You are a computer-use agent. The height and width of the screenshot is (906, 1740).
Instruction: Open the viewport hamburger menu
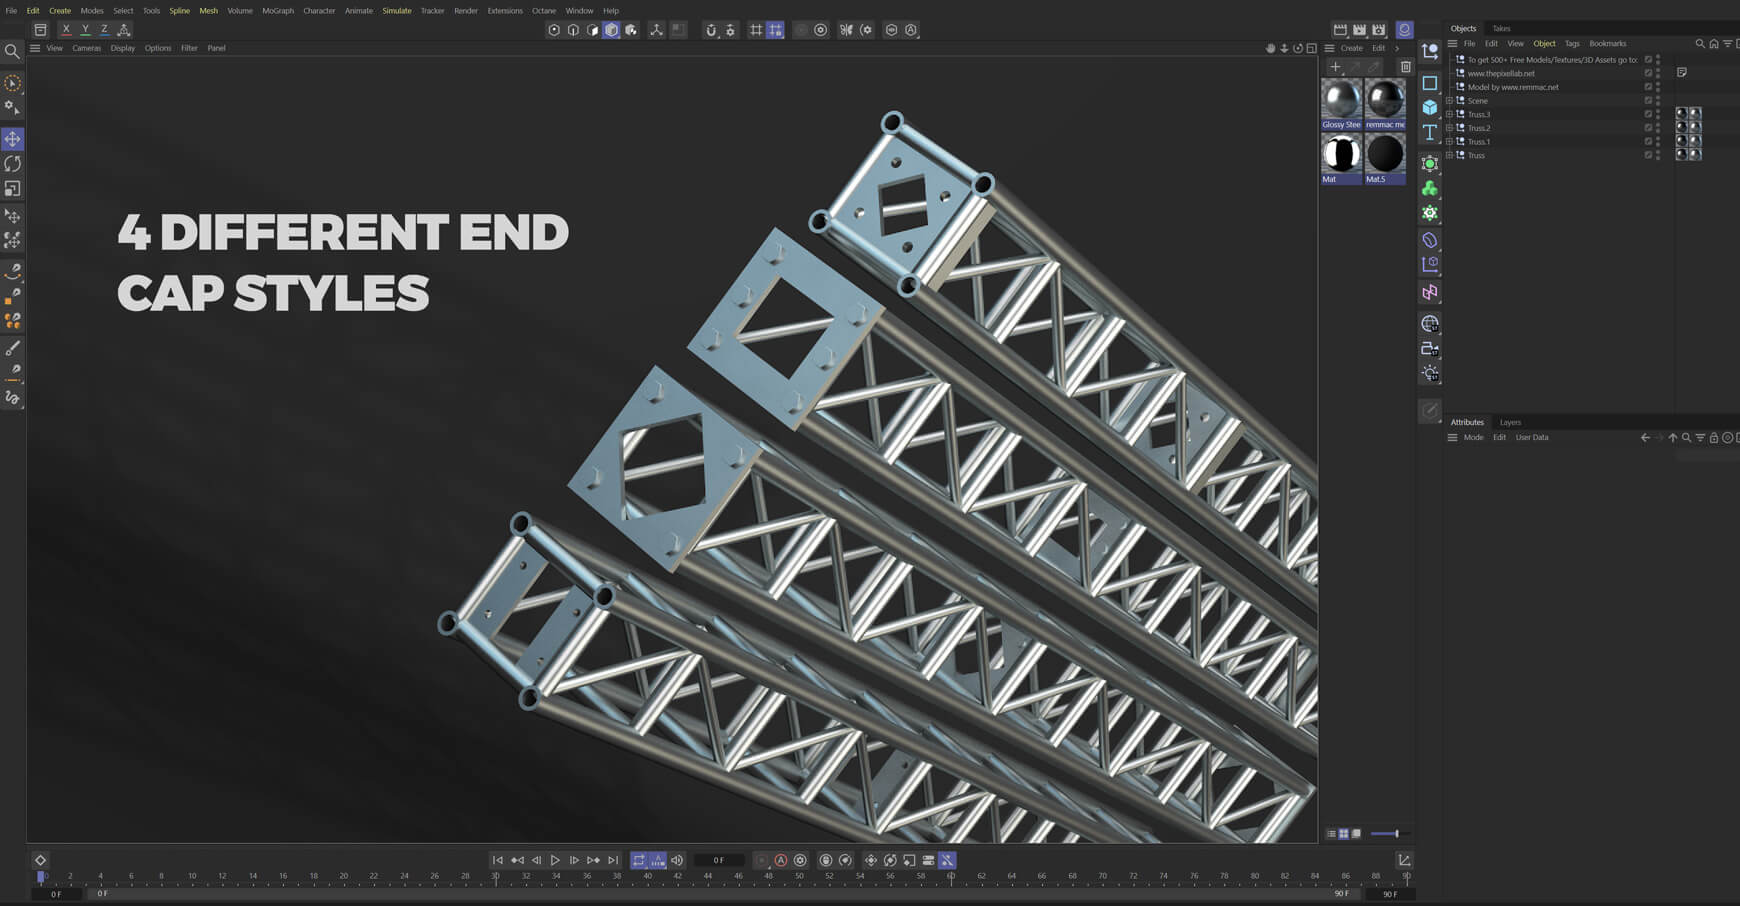coord(35,48)
